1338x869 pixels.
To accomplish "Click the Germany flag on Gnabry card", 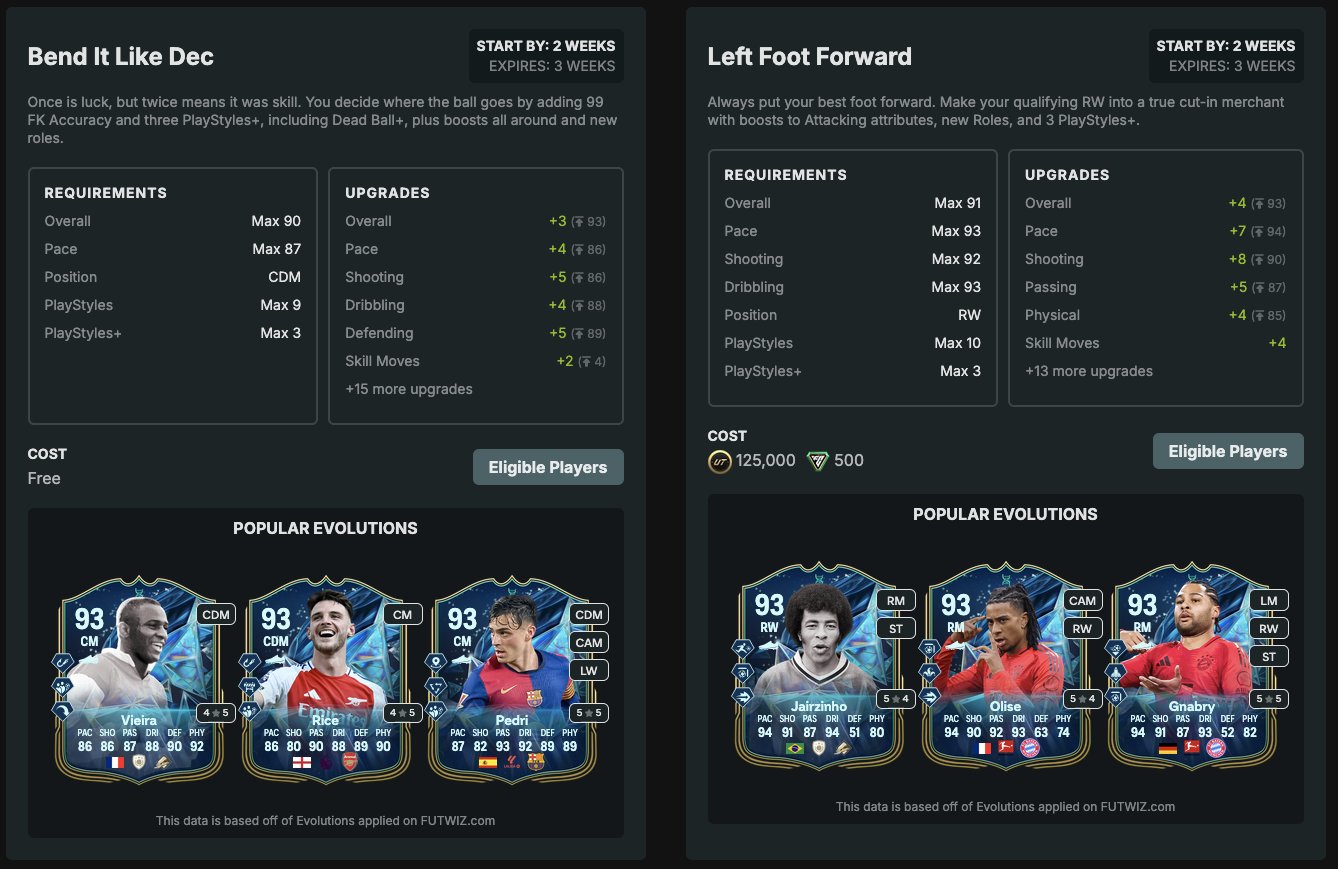I will [x=1168, y=748].
